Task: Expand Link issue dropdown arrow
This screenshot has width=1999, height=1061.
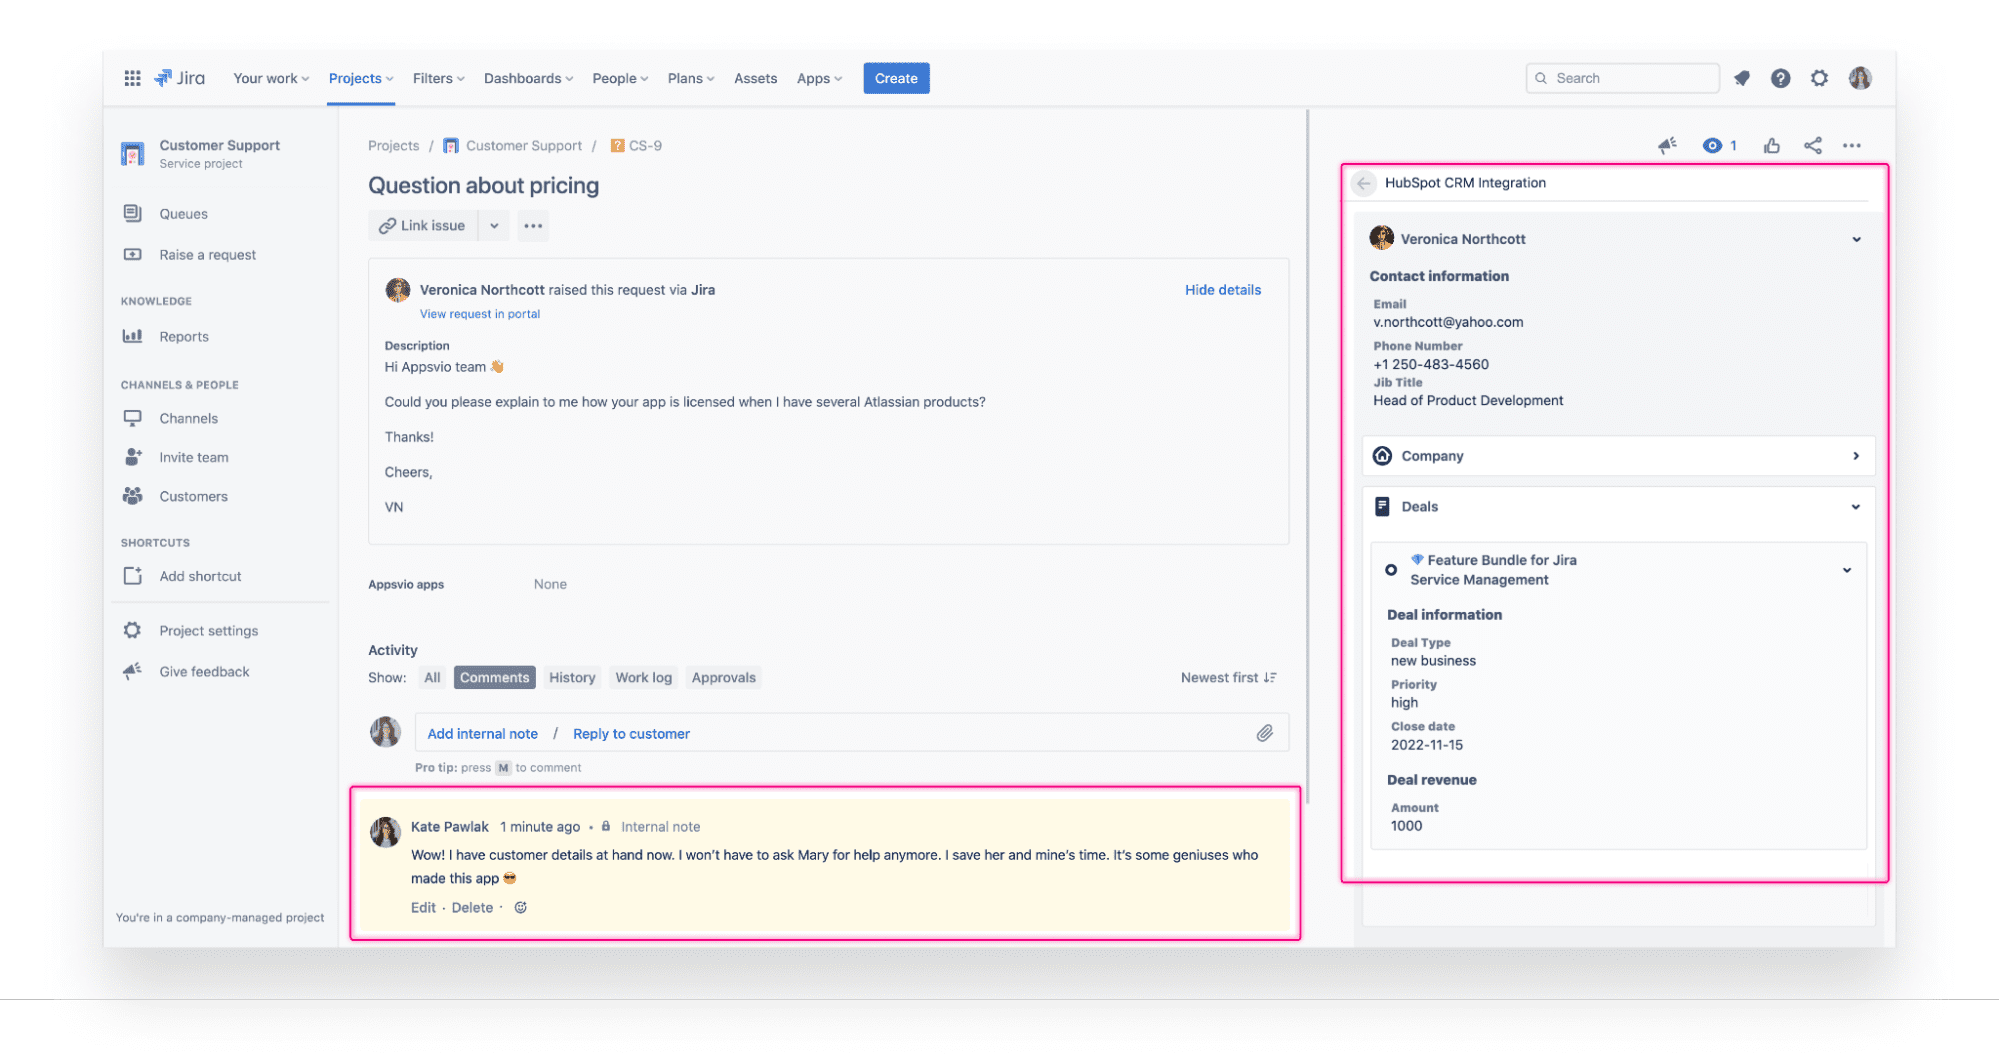Action: point(494,226)
